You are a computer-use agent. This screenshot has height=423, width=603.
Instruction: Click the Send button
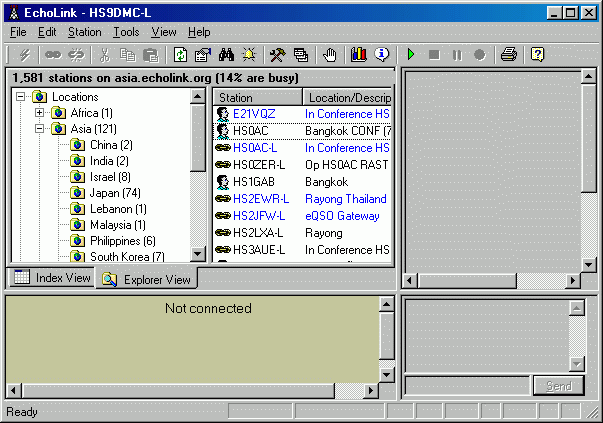coord(559,386)
